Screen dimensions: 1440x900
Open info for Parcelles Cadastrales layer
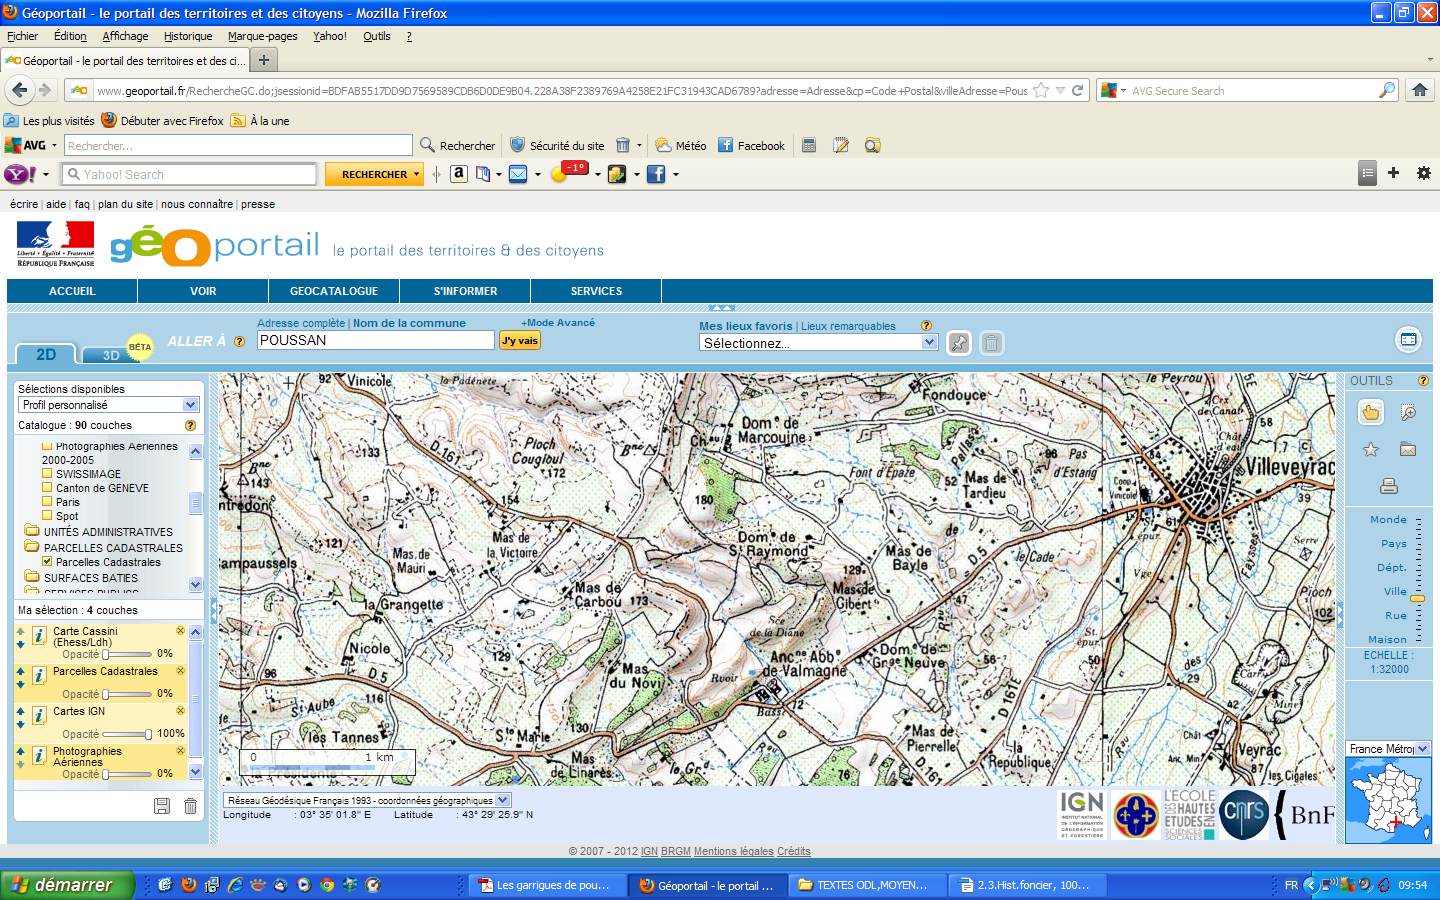pos(39,676)
